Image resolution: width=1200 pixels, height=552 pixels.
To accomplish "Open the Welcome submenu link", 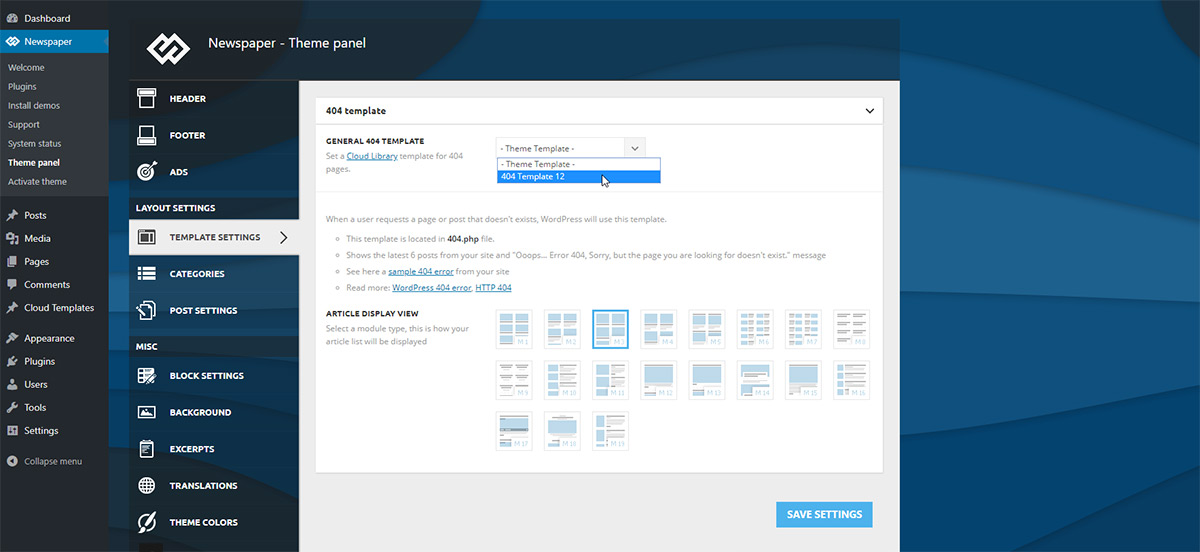I will (x=26, y=68).
